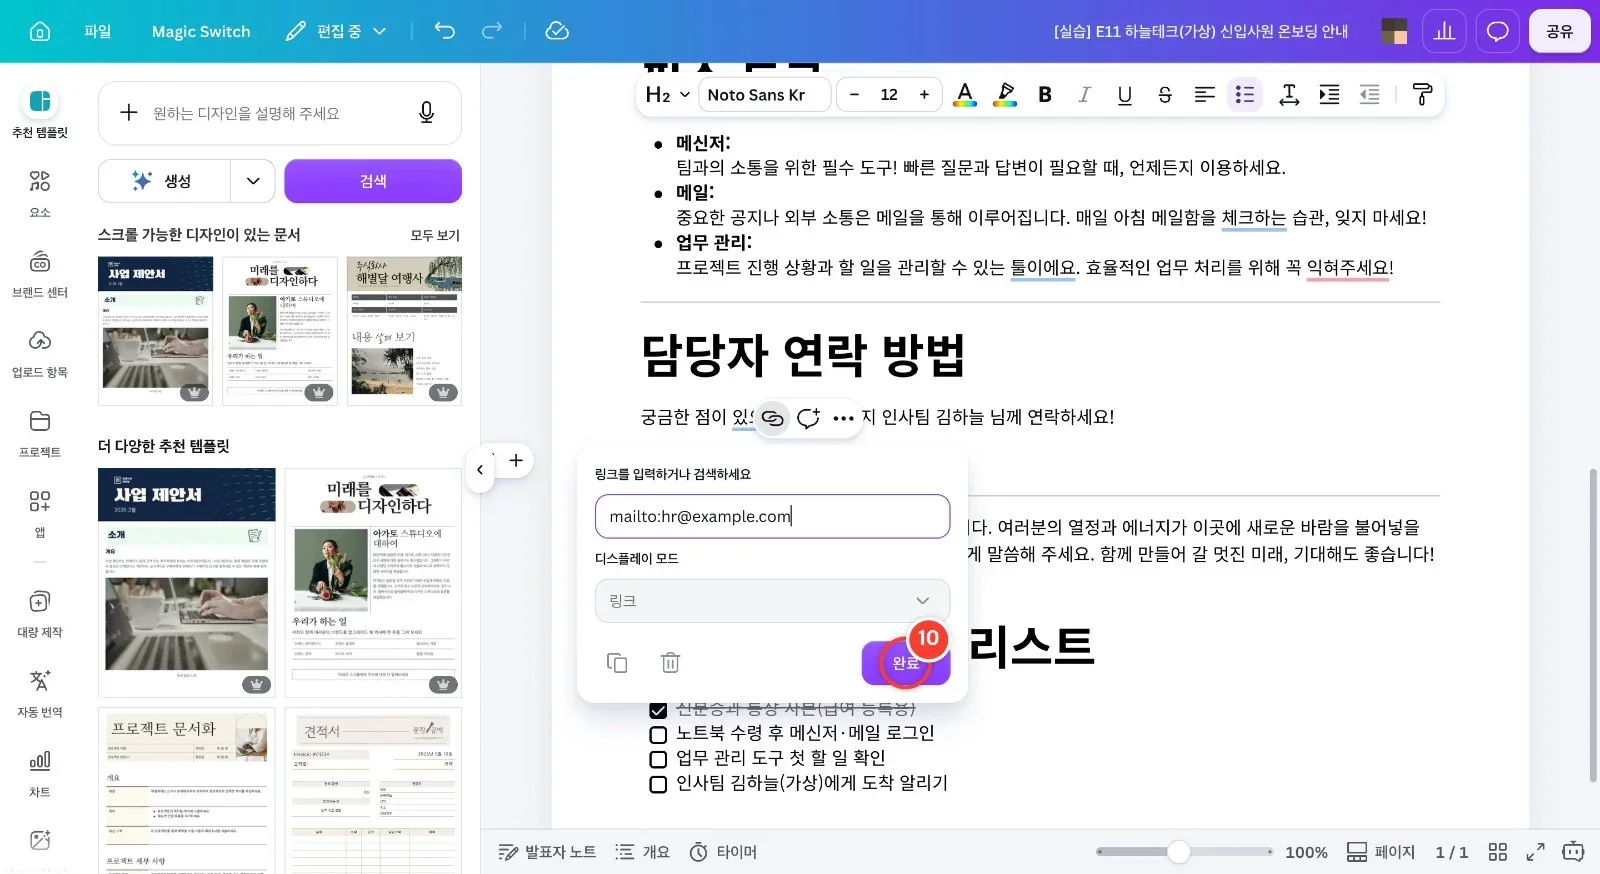Copy the link with duplicate icon

[617, 662]
